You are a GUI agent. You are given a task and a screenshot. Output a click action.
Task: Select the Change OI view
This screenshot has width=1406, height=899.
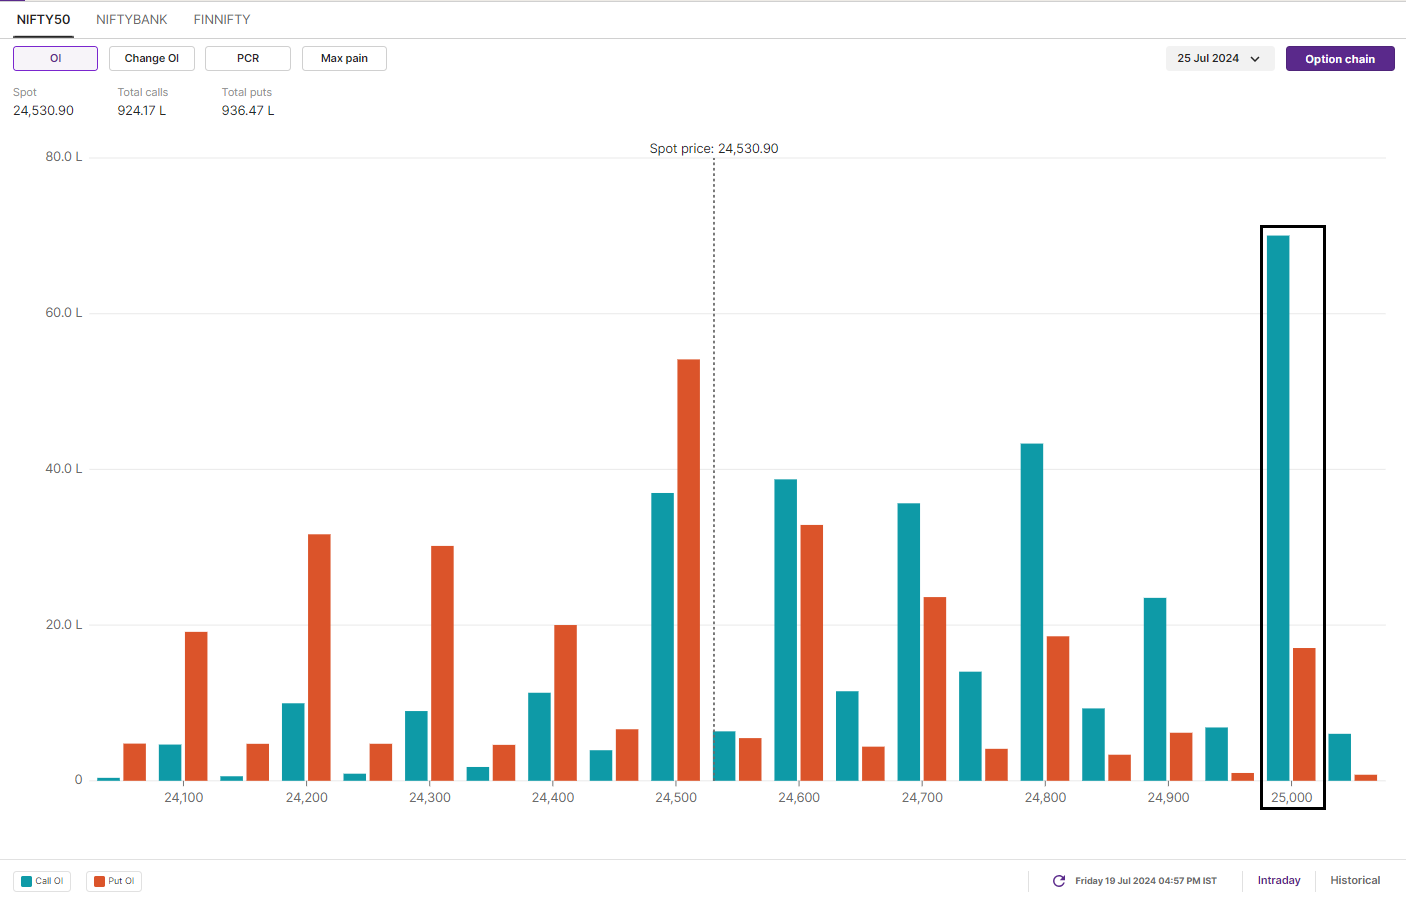click(152, 58)
